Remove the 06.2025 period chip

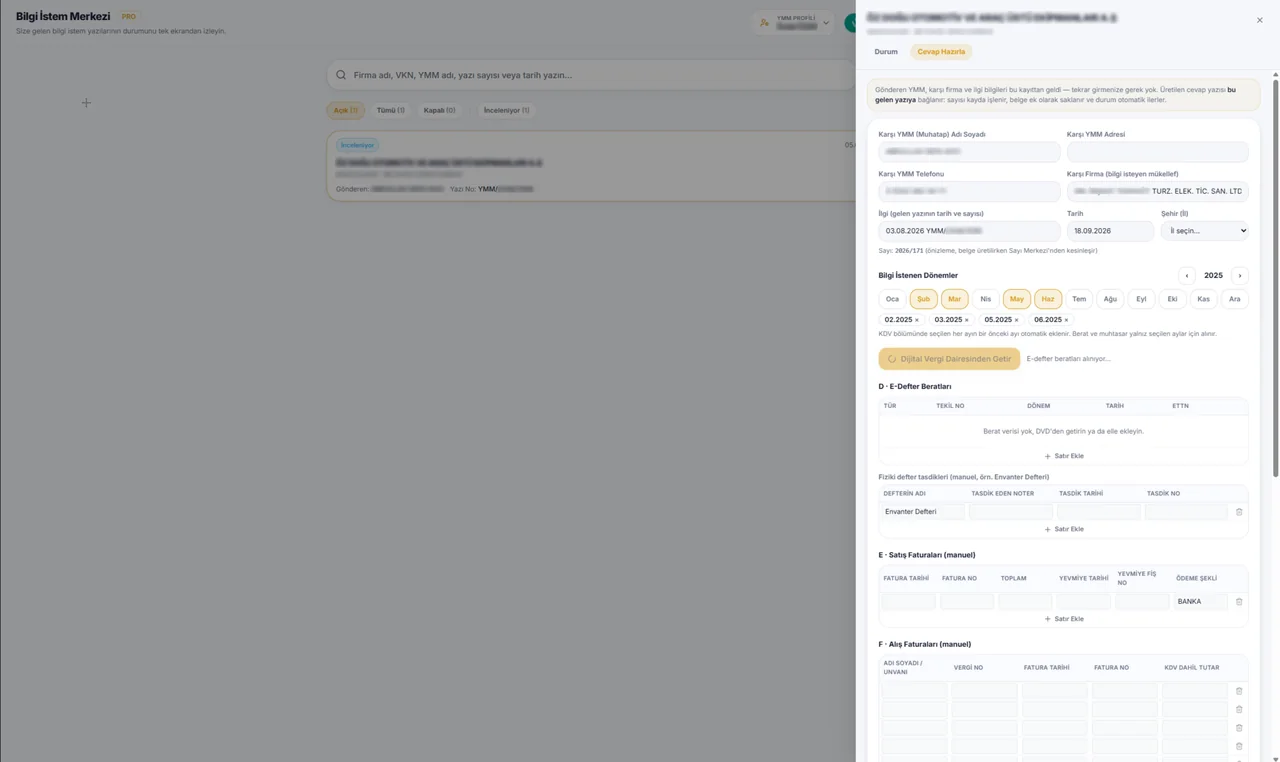1066,320
